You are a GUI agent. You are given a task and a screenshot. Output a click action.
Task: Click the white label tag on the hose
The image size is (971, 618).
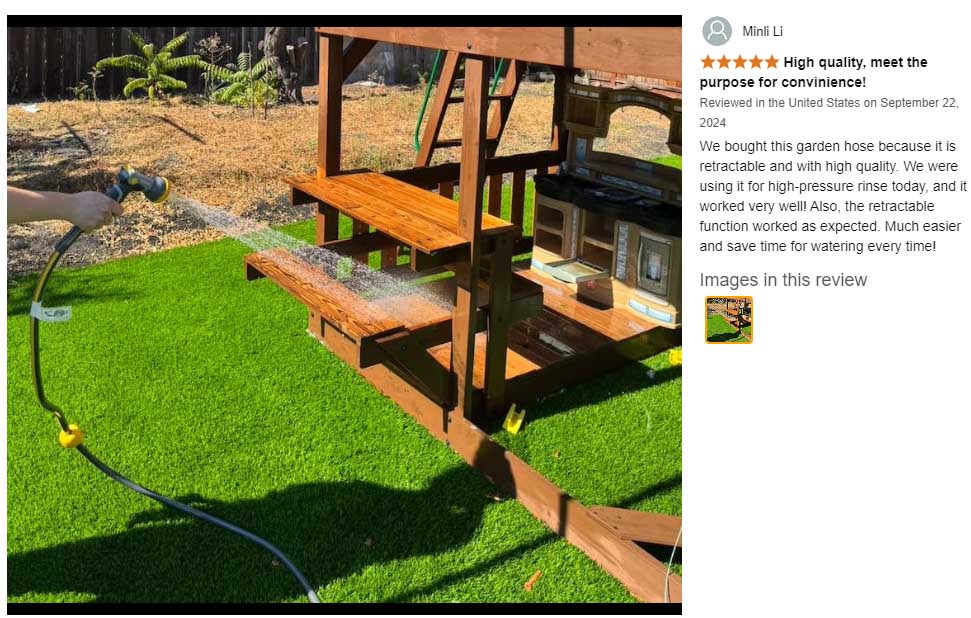coord(51,312)
